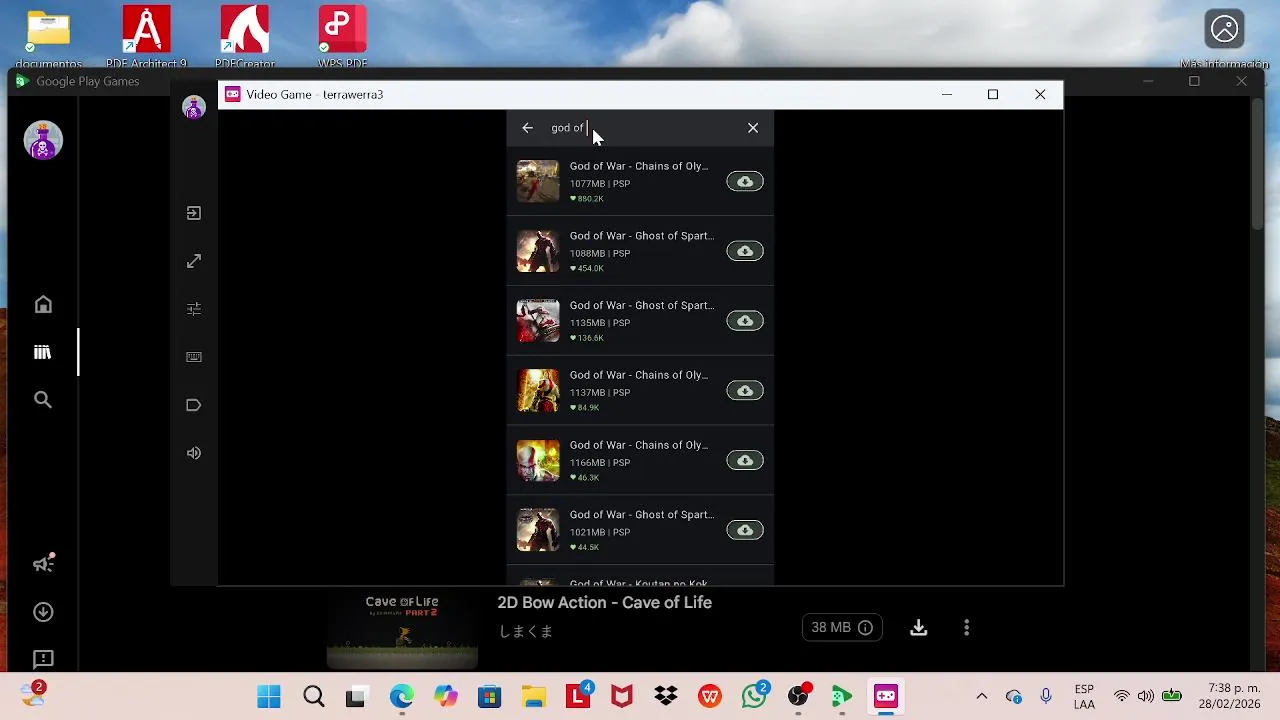This screenshot has width=1280, height=720.
Task: Open Dropbox from the taskbar
Action: pos(666,697)
